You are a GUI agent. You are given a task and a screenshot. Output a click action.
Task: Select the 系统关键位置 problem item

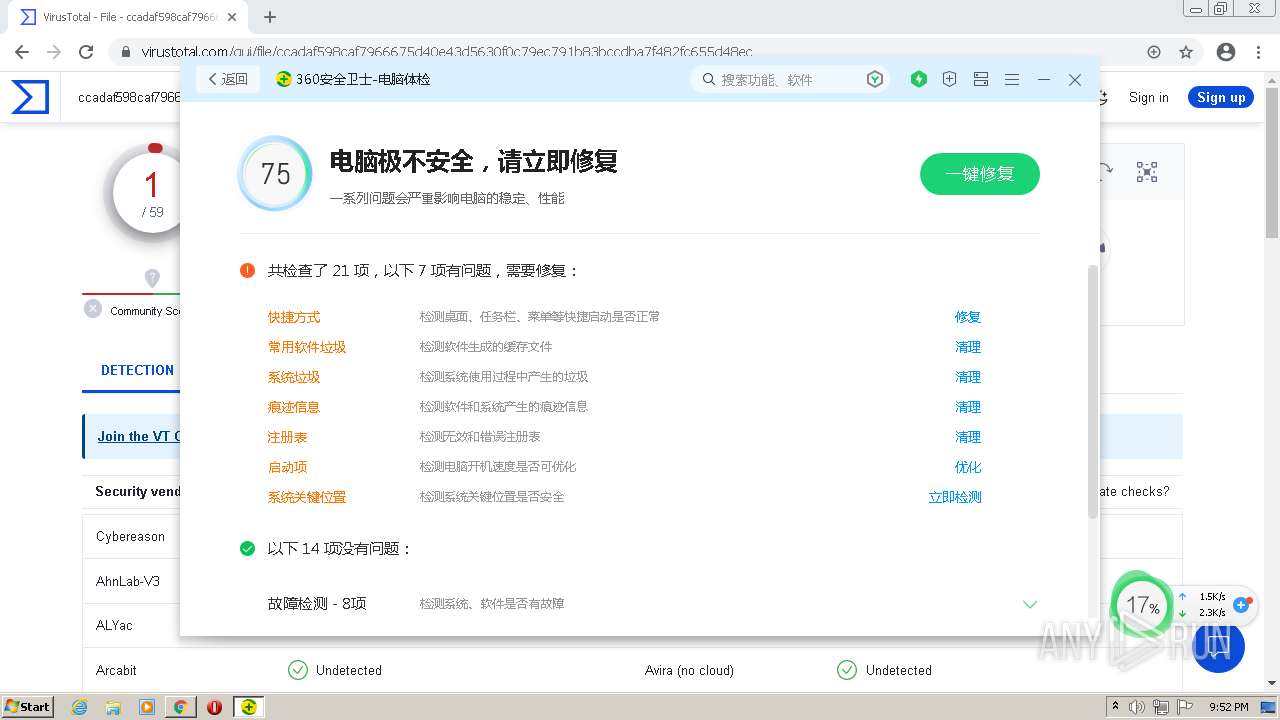[307, 497]
